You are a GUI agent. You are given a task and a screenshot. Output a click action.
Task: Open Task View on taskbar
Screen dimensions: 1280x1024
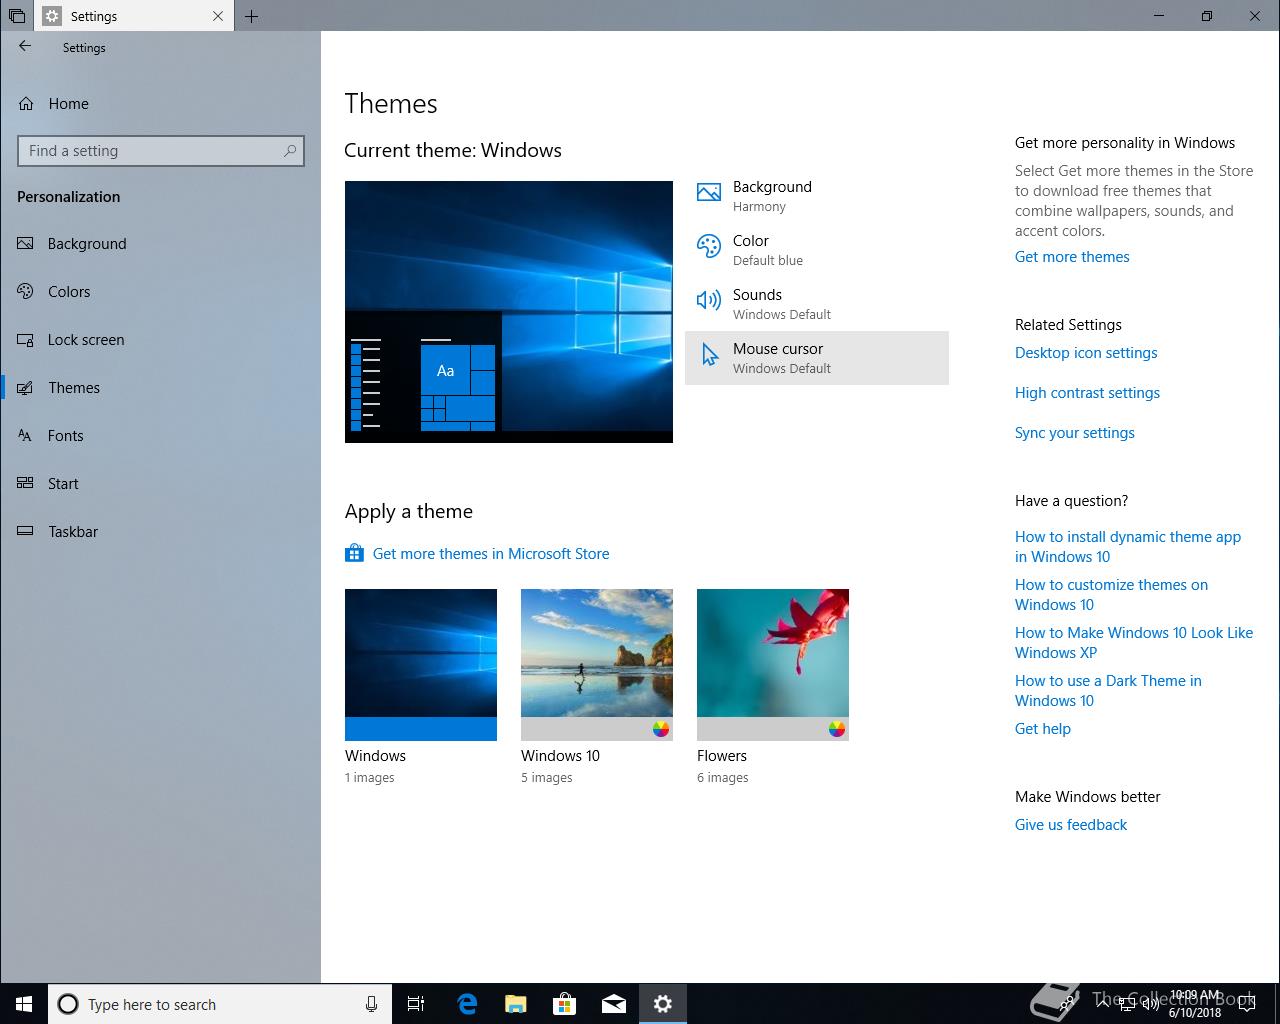click(416, 1004)
